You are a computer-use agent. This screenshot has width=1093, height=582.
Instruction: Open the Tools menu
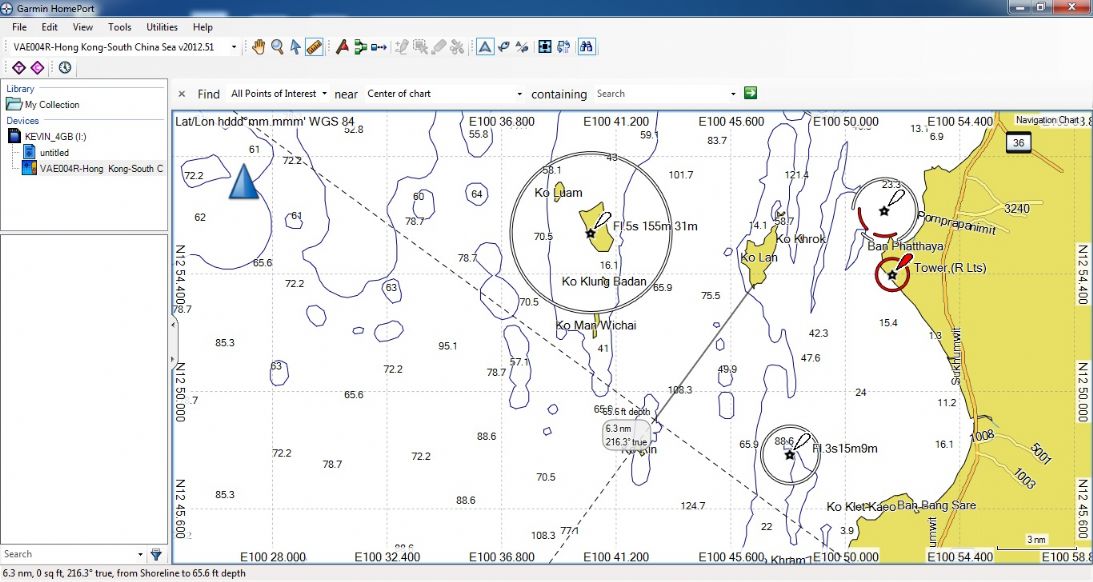pos(119,27)
